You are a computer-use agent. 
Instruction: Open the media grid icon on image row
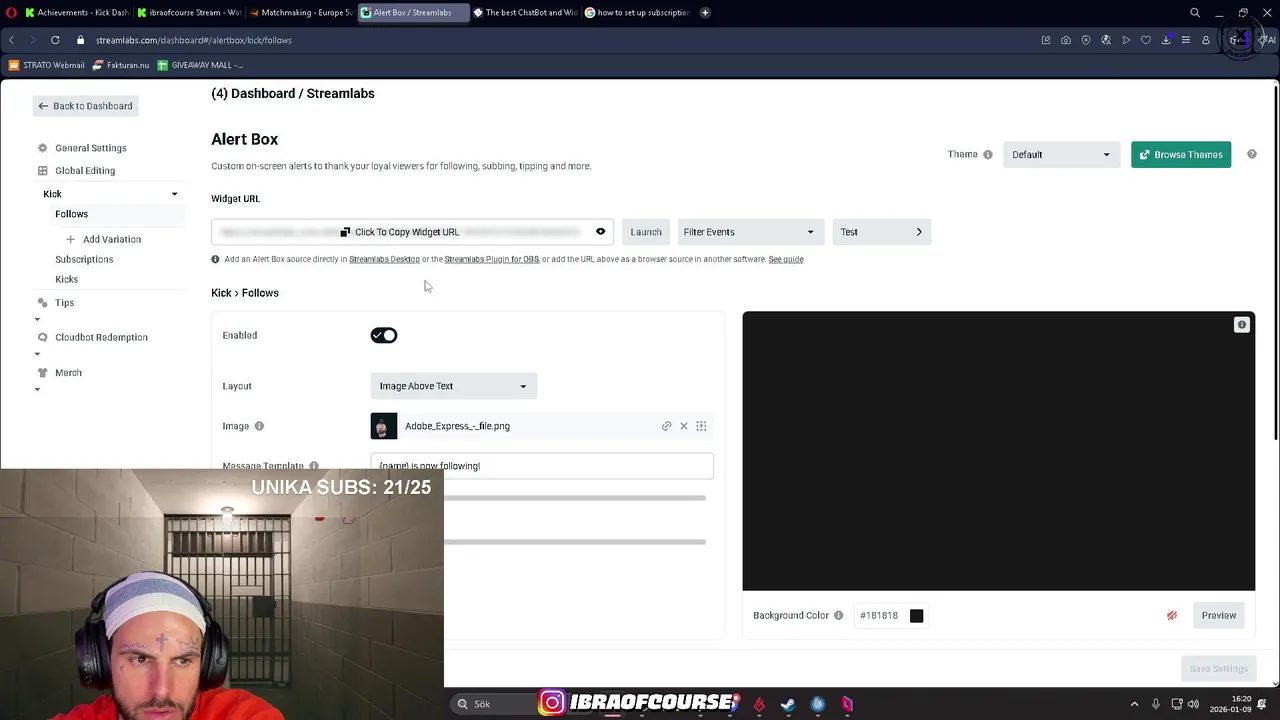click(x=701, y=426)
